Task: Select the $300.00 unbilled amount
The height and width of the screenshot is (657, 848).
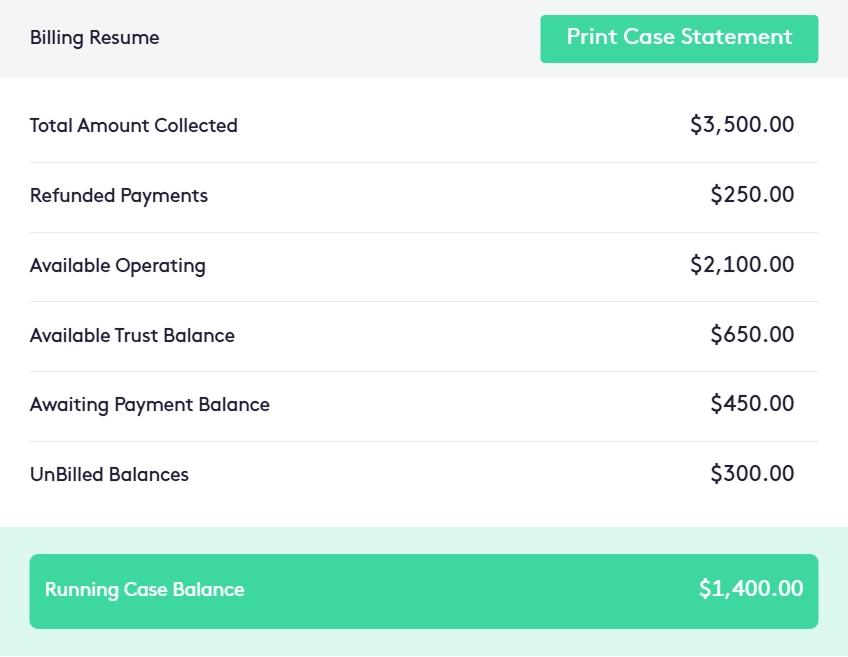Action: click(752, 474)
